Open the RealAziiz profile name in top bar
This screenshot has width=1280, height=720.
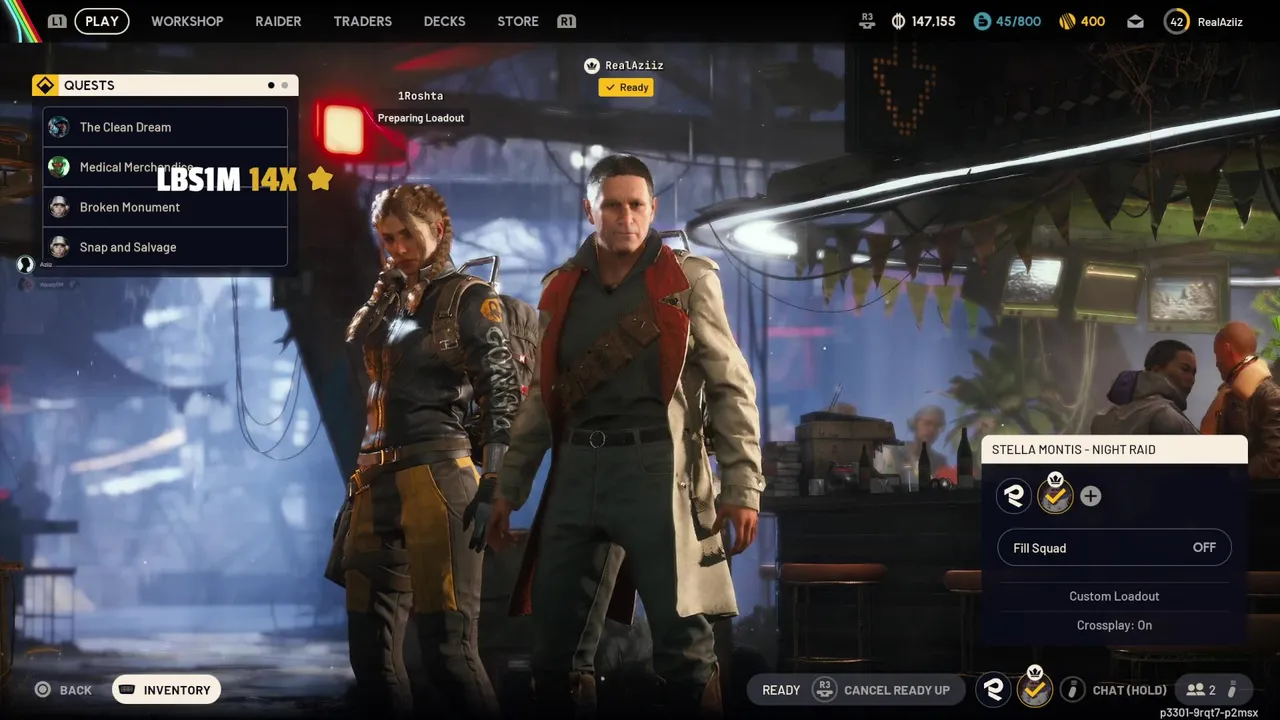1220,21
